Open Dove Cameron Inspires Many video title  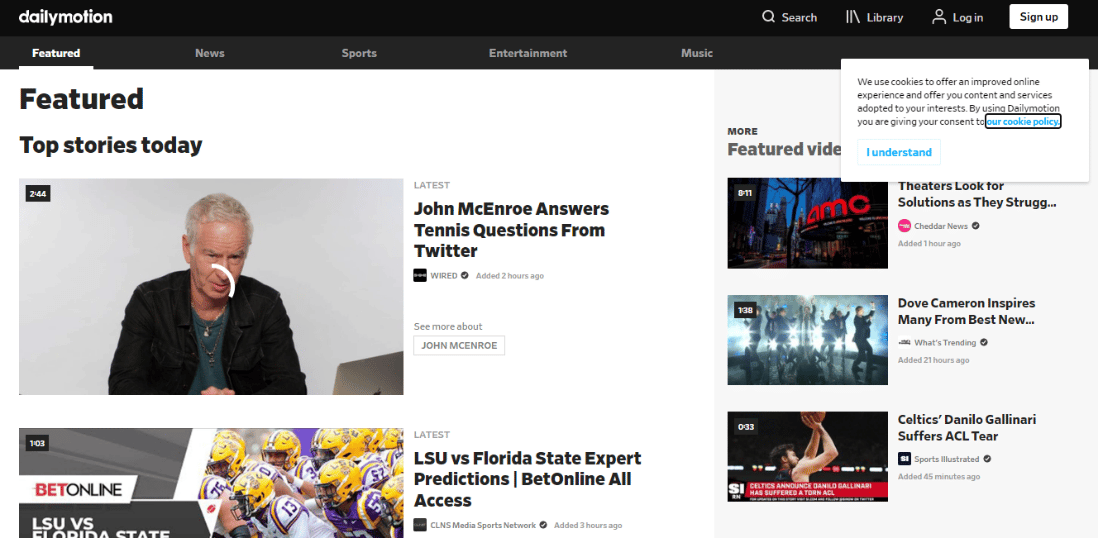tap(966, 311)
